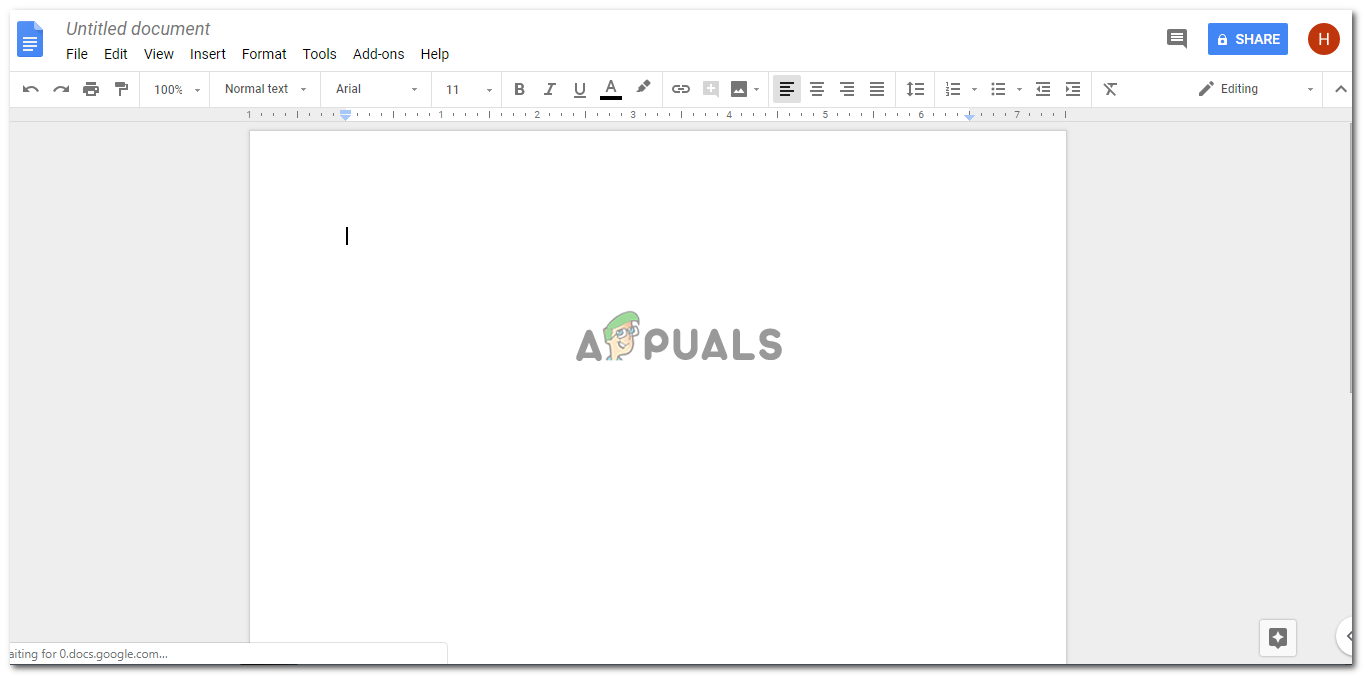The image size is (1363, 676).
Task: Click the Undo icon
Action: click(x=31, y=89)
